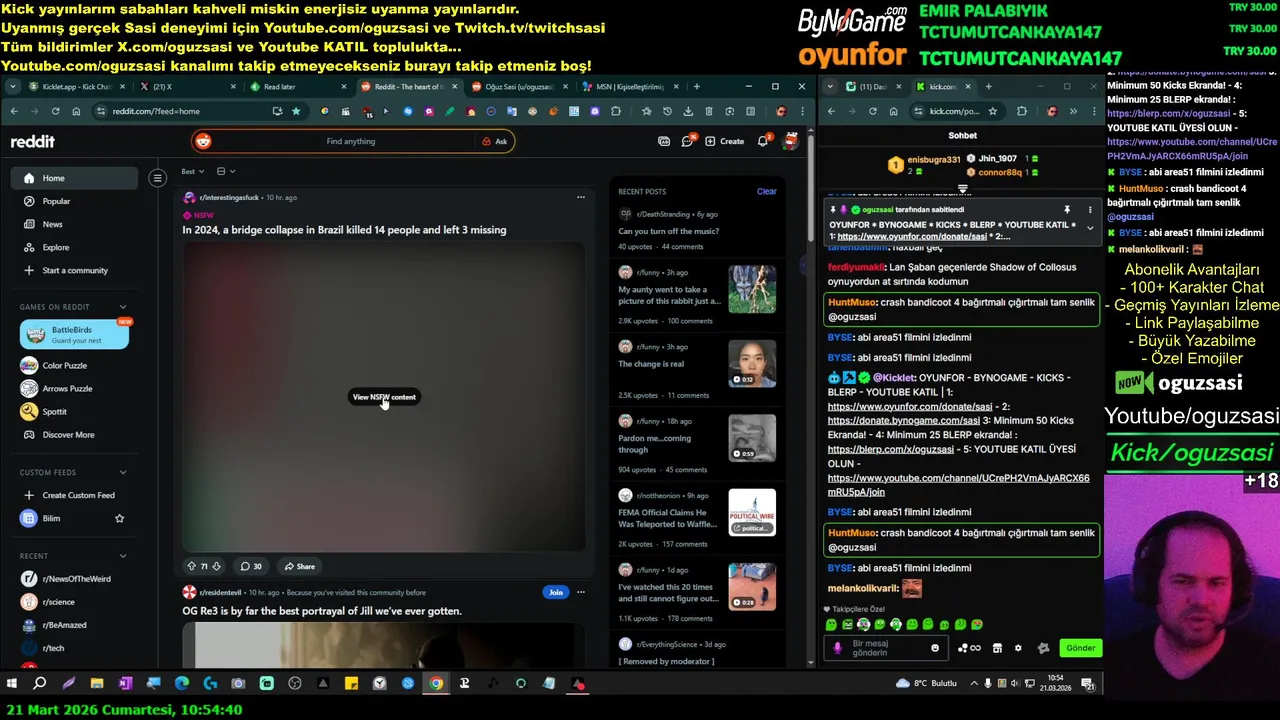Click the purple microphone icon in Kick chat input
Image resolution: width=1280 pixels, height=720 pixels.
tap(838, 648)
